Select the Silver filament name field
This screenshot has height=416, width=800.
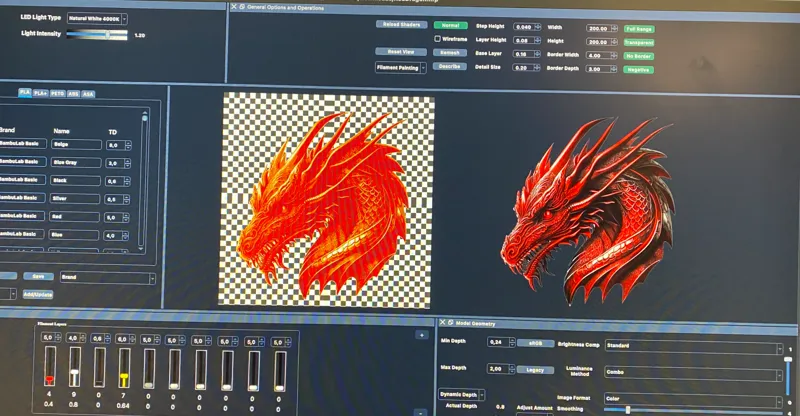[75, 199]
